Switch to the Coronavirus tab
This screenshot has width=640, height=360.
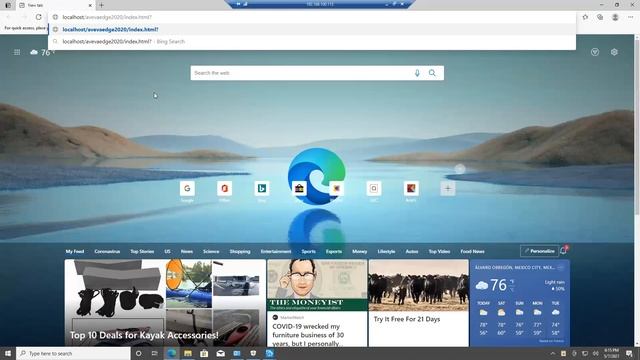(x=107, y=251)
